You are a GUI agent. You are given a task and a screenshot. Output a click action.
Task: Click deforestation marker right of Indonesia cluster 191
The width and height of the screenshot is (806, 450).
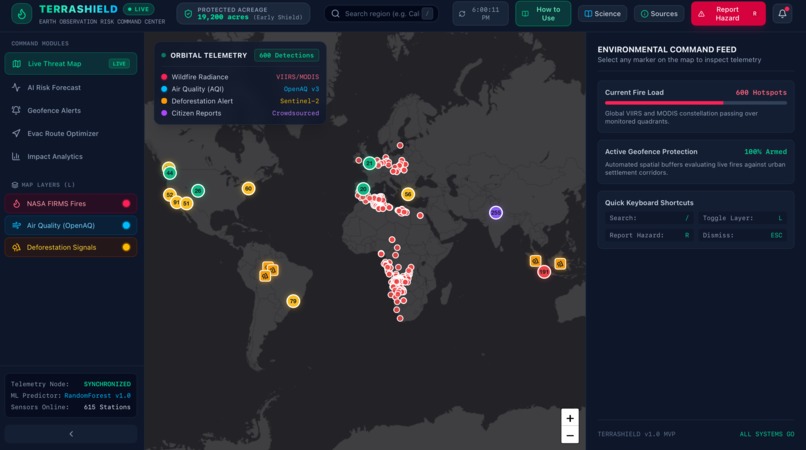point(560,264)
